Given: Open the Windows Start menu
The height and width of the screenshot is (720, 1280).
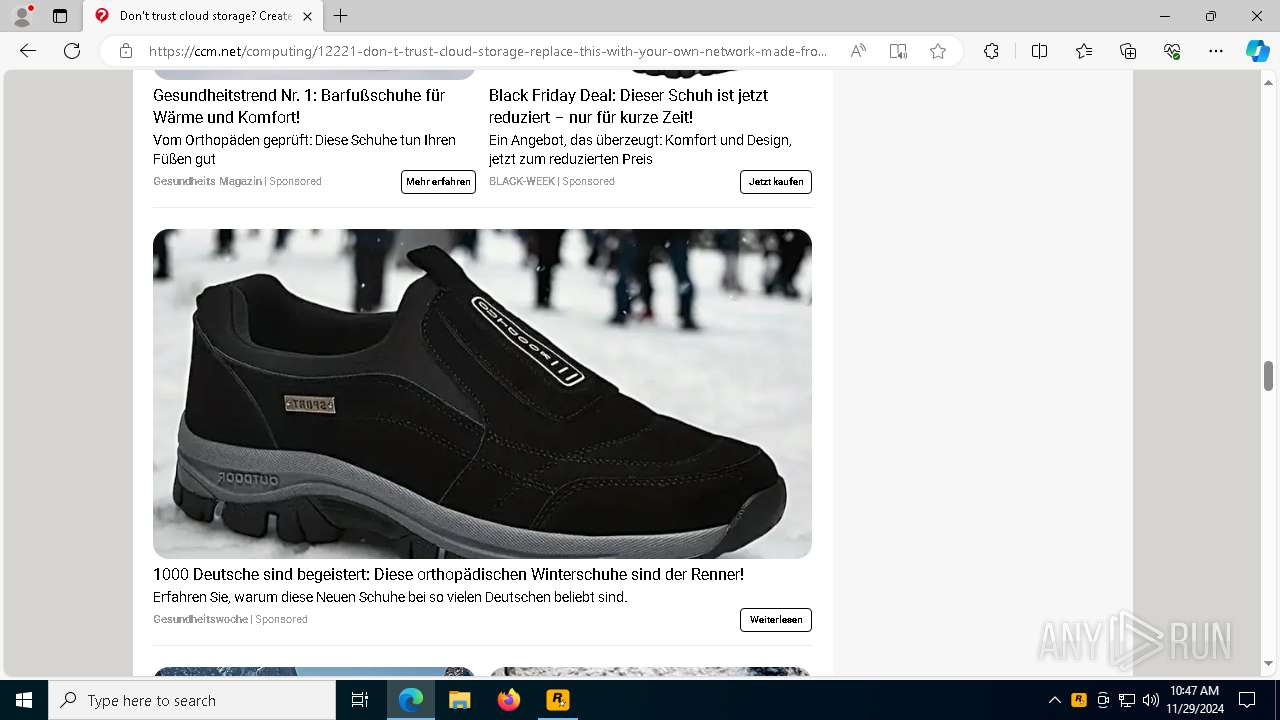Looking at the screenshot, I should tap(24, 700).
